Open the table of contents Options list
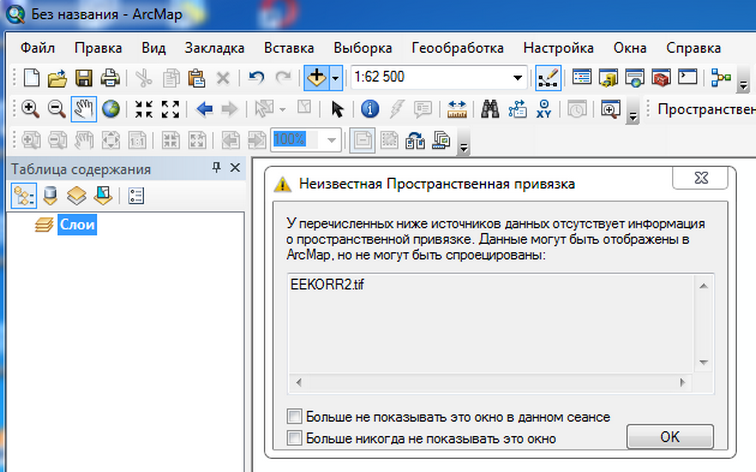Image resolution: width=756 pixels, height=472 pixels. 137,196
